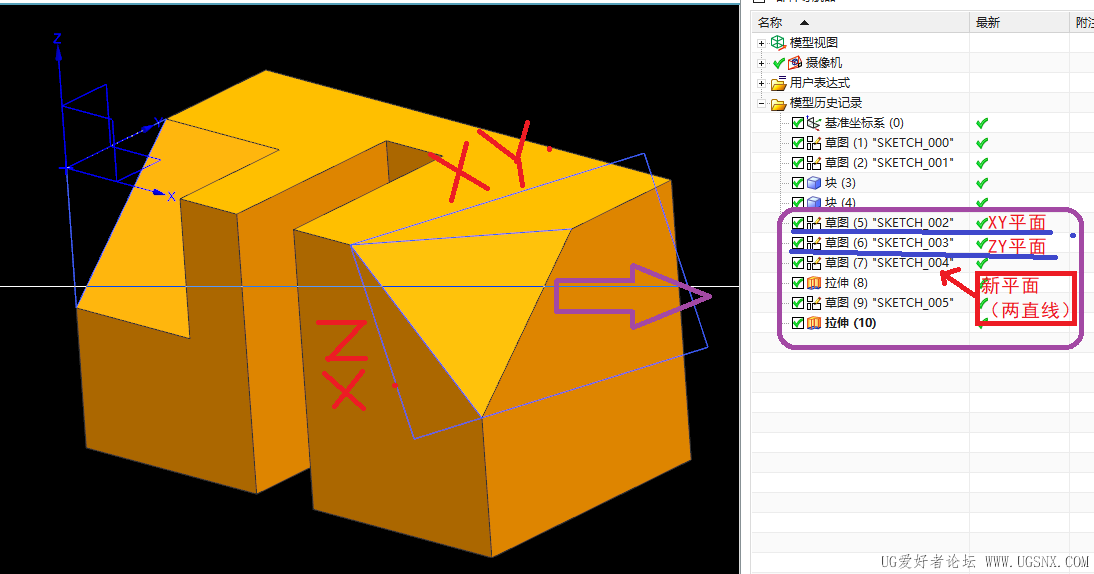Select the X axis of the datum CSYS
The width and height of the screenshot is (1094, 574).
click(x=115, y=180)
